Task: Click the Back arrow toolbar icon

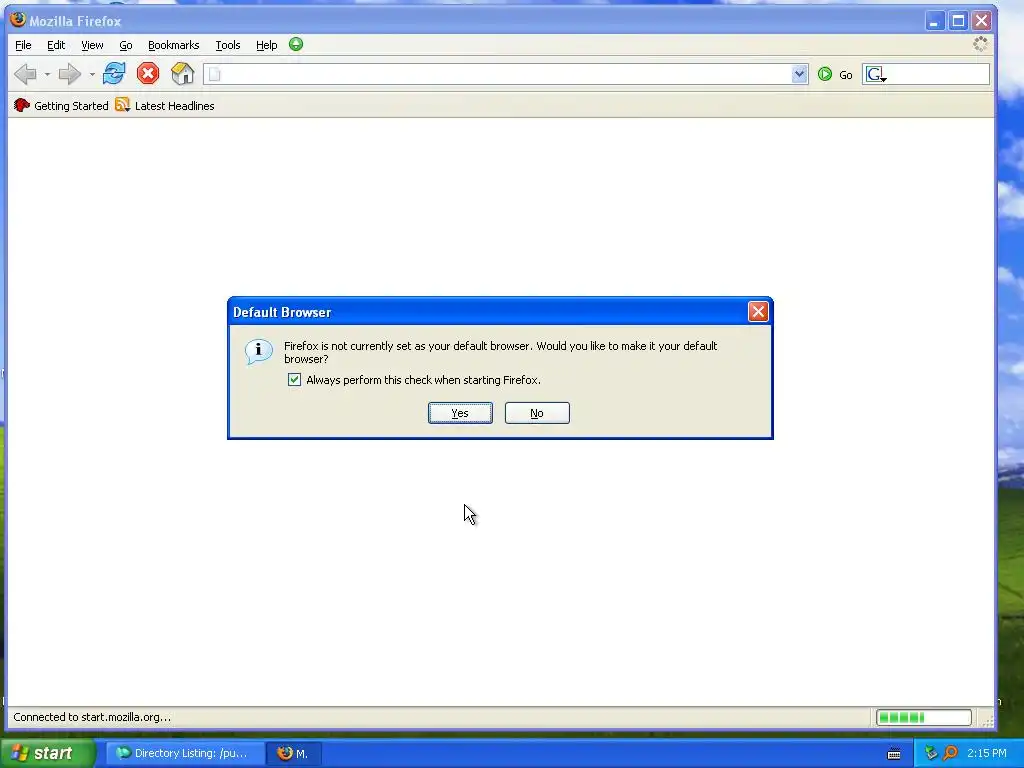Action: [25, 74]
